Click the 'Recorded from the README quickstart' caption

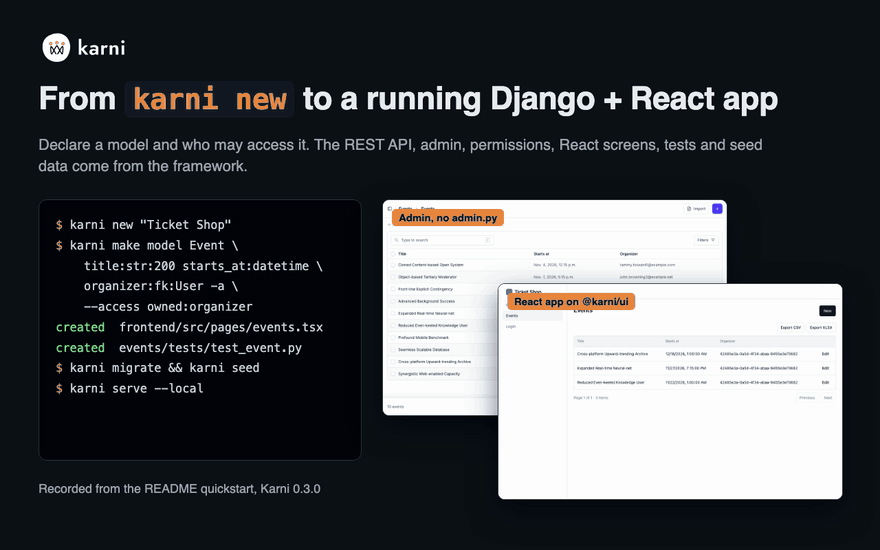pos(180,489)
